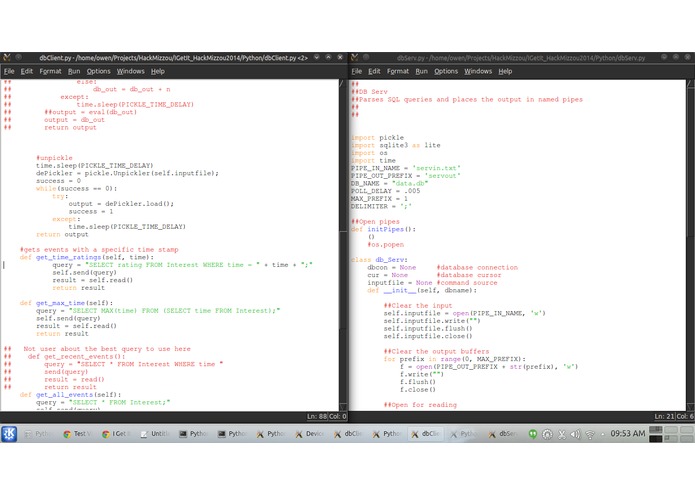Open the Options menu in dbClient.py window

(98, 71)
